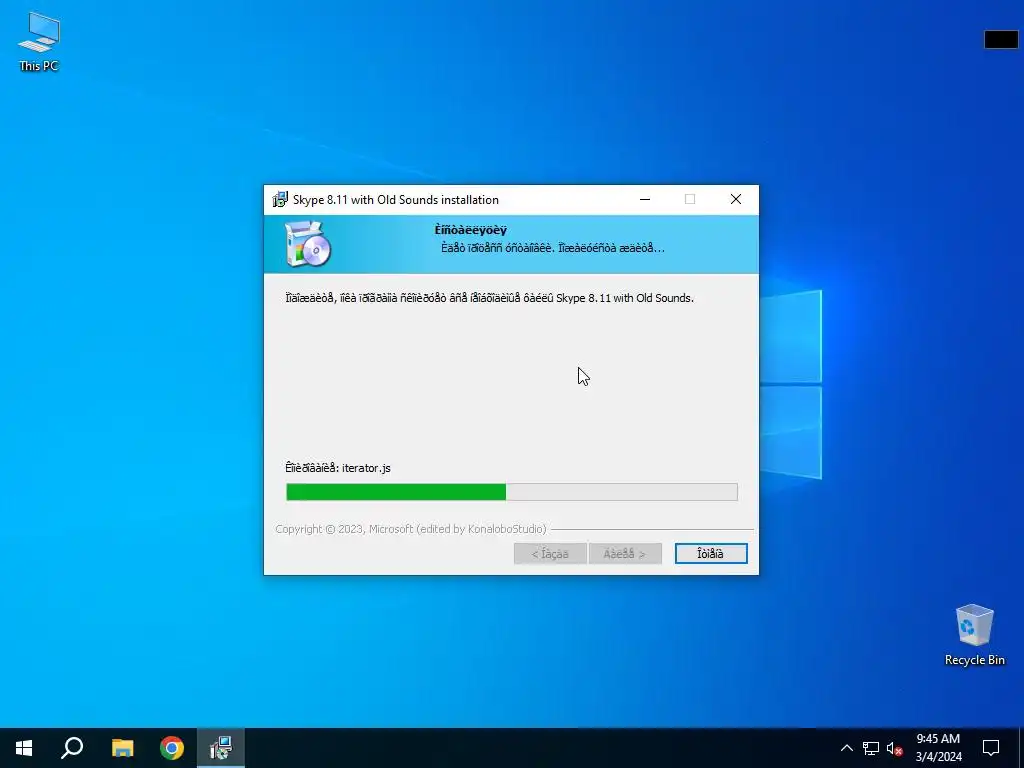The image size is (1024, 768).
Task: Open the Windows Start menu
Action: point(24,748)
